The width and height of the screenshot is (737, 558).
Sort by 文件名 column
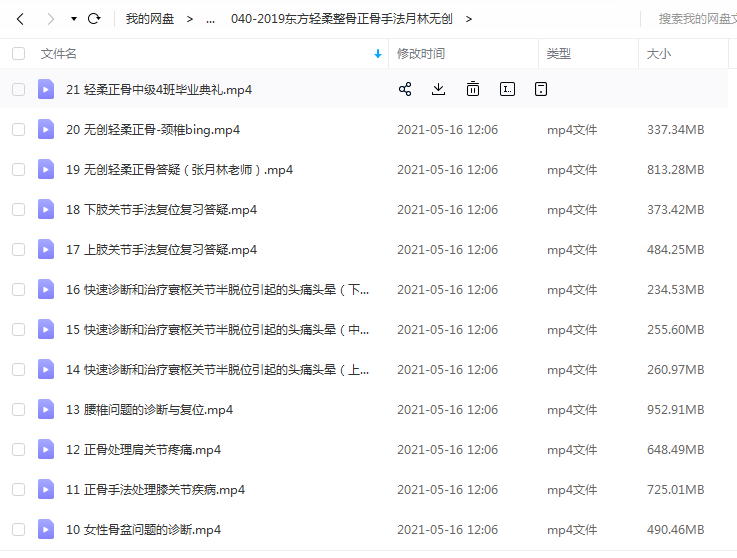[58, 54]
